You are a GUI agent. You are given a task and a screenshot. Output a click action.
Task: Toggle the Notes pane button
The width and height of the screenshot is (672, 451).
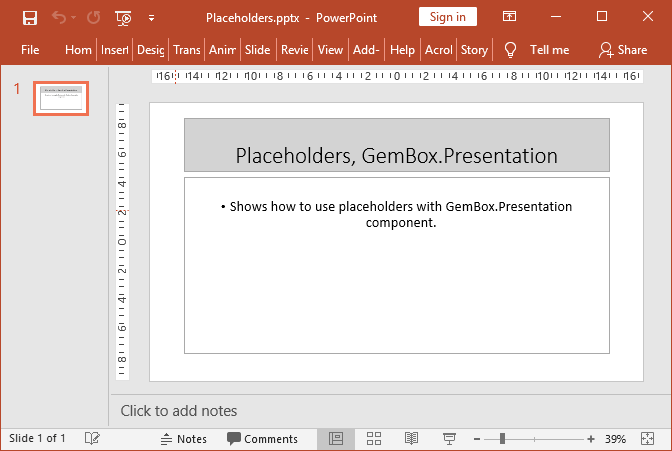click(x=183, y=439)
